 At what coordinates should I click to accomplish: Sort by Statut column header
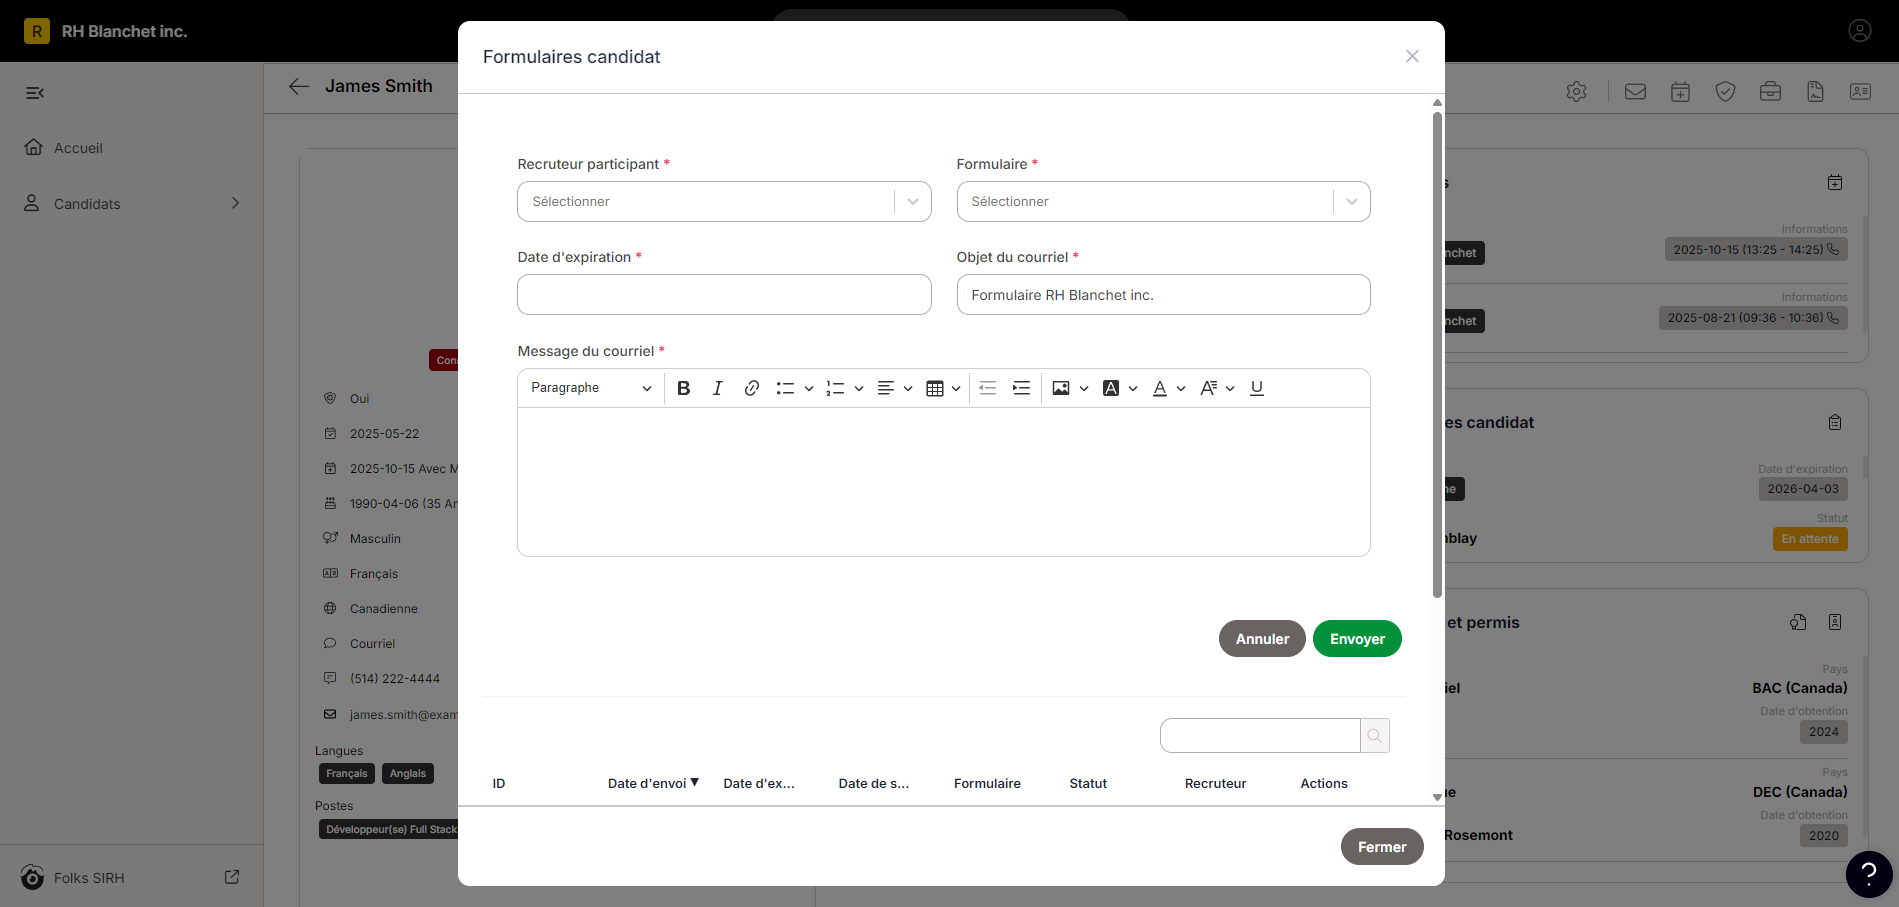pos(1088,784)
